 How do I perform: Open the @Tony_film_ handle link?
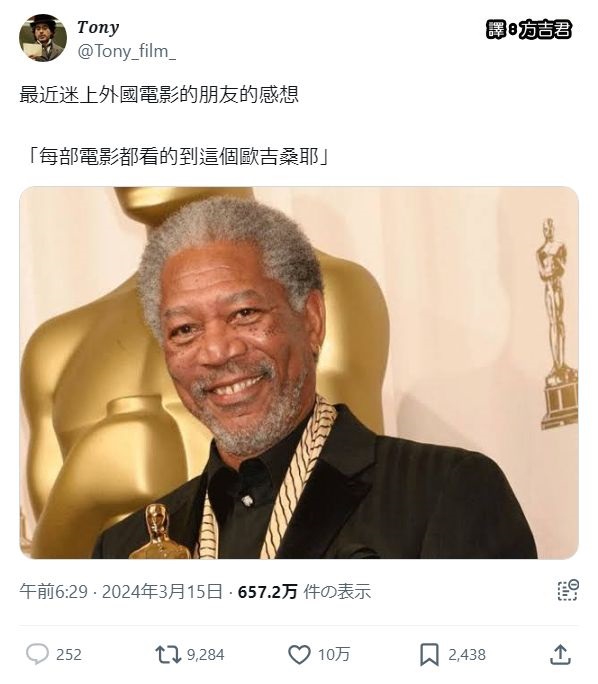(126, 51)
